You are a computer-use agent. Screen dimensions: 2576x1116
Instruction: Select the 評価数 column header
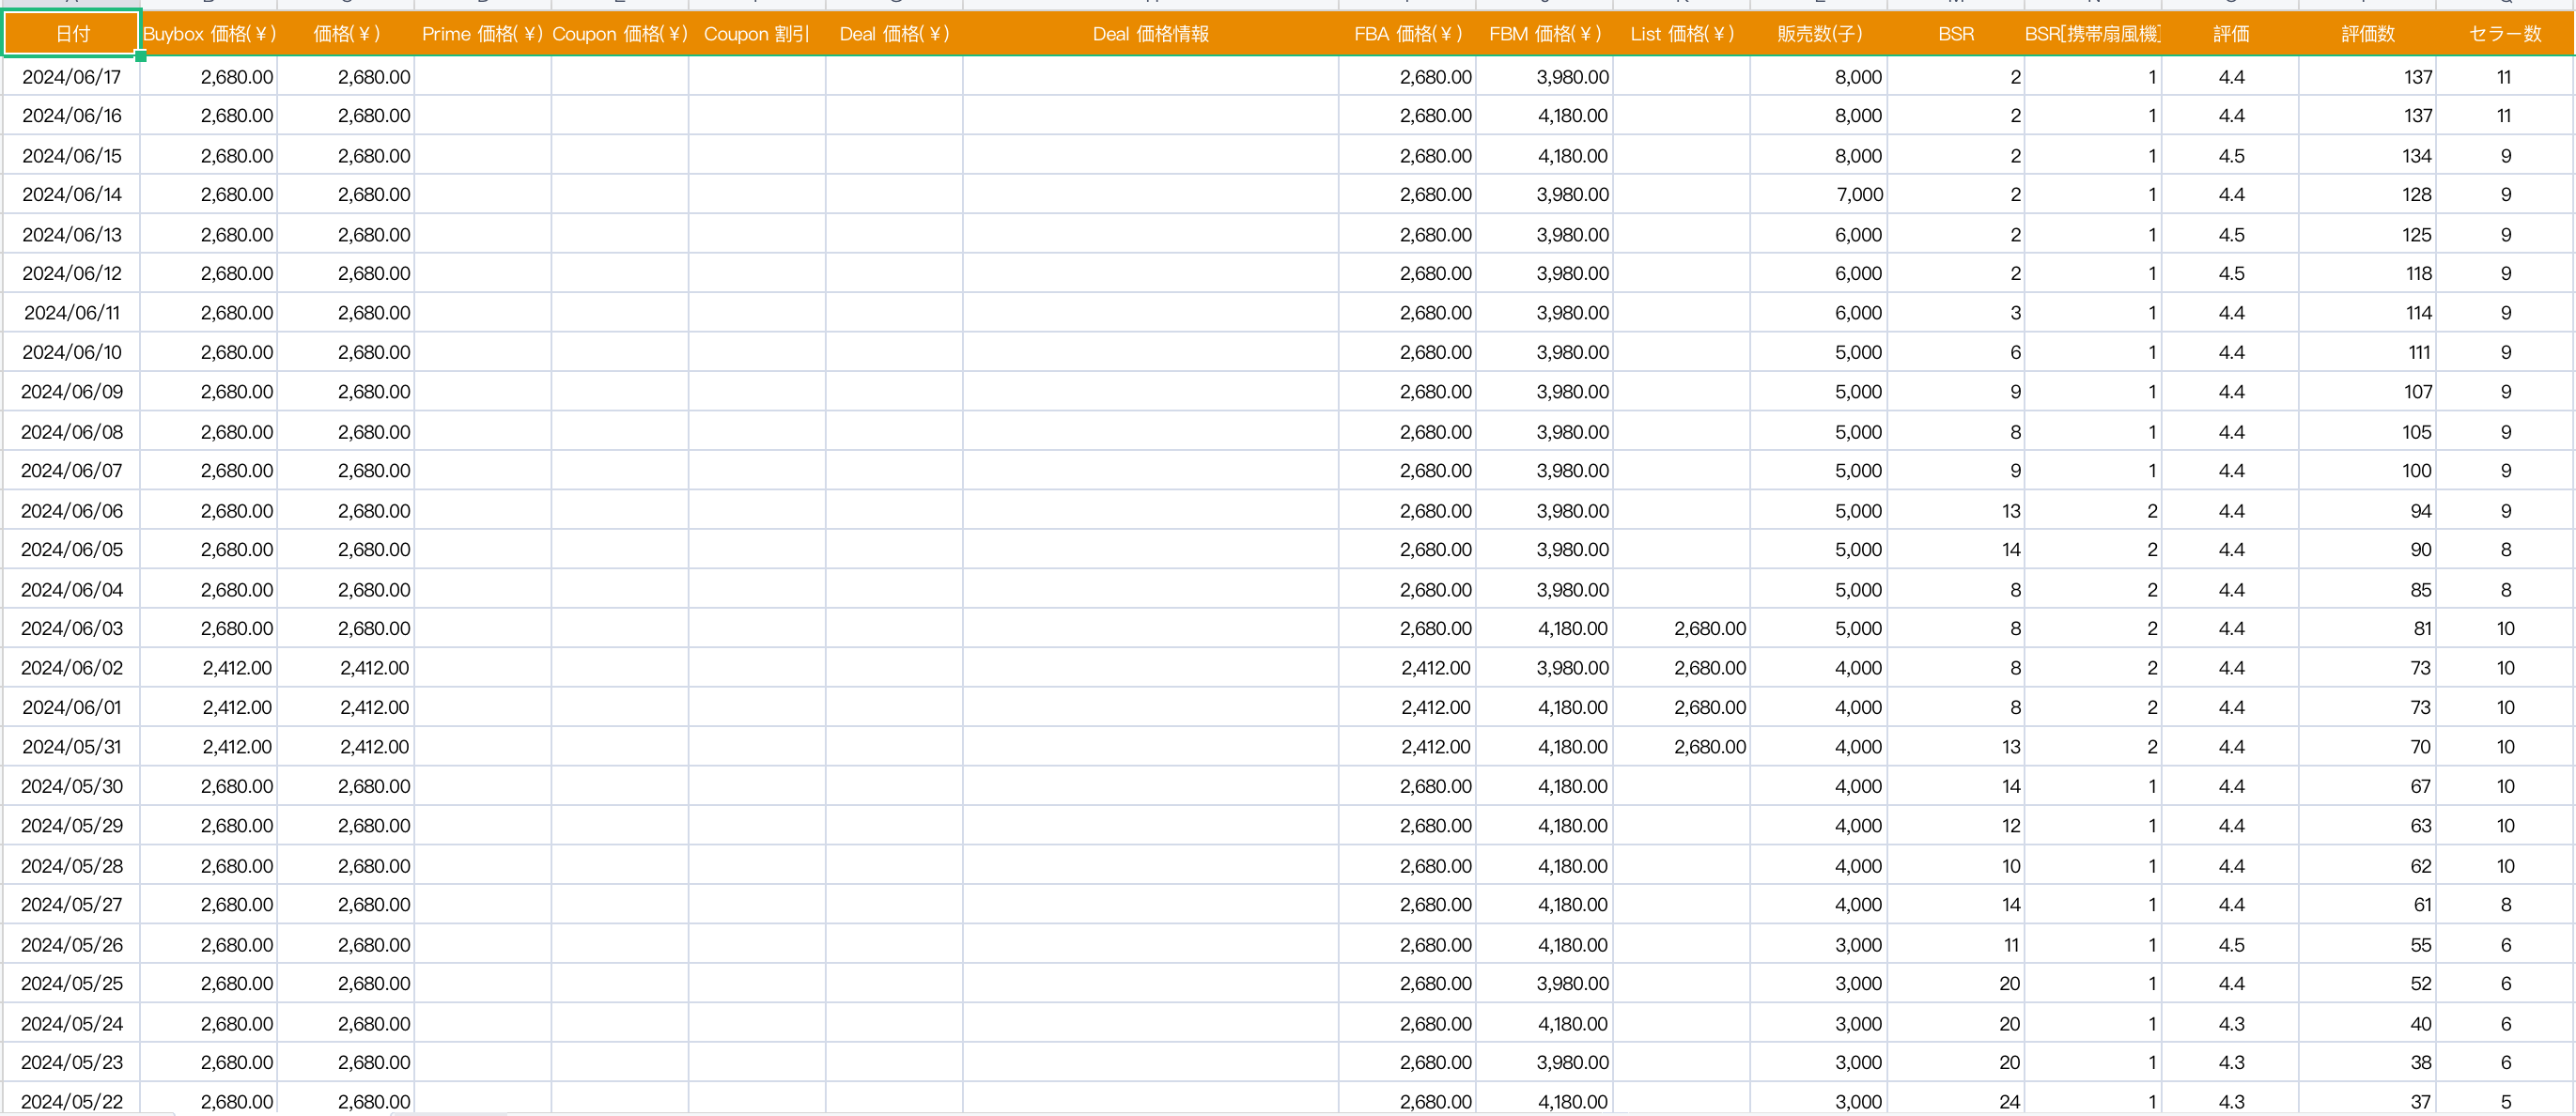tap(2367, 34)
